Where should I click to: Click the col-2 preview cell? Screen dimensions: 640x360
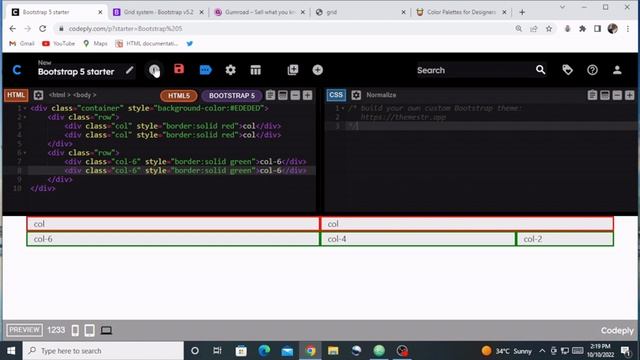coord(565,239)
